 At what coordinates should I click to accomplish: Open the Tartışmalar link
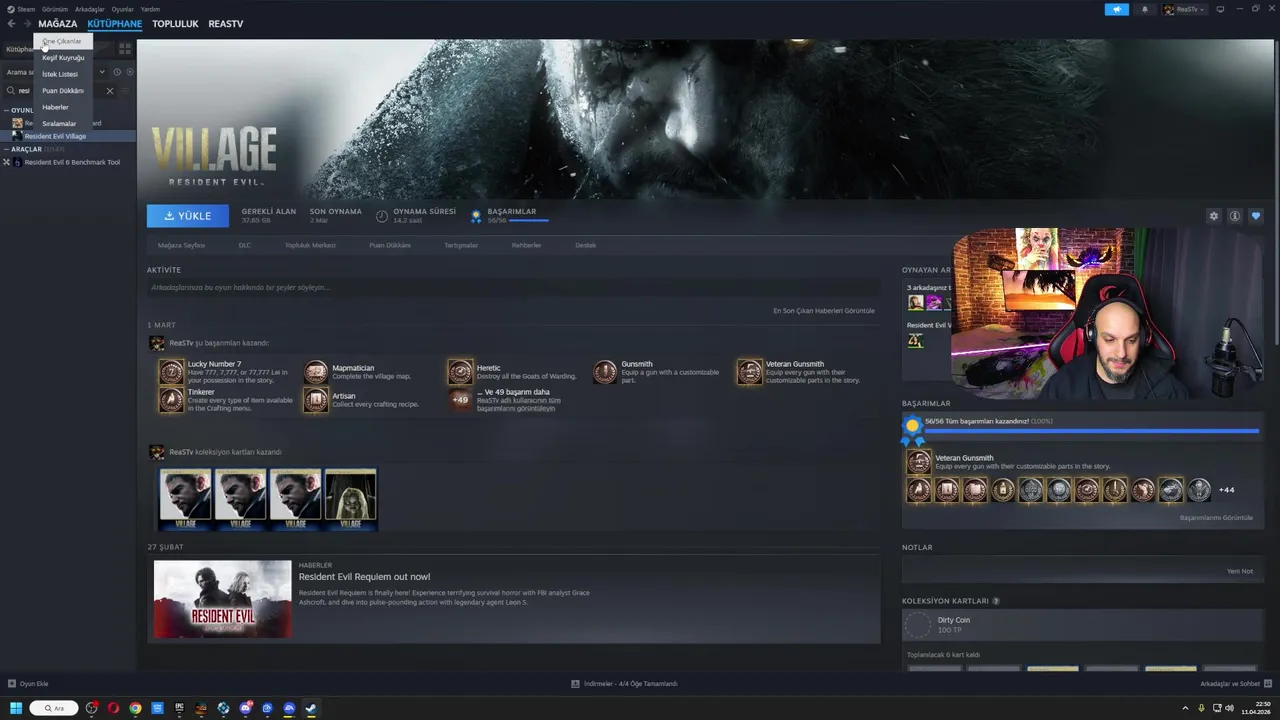click(x=461, y=245)
